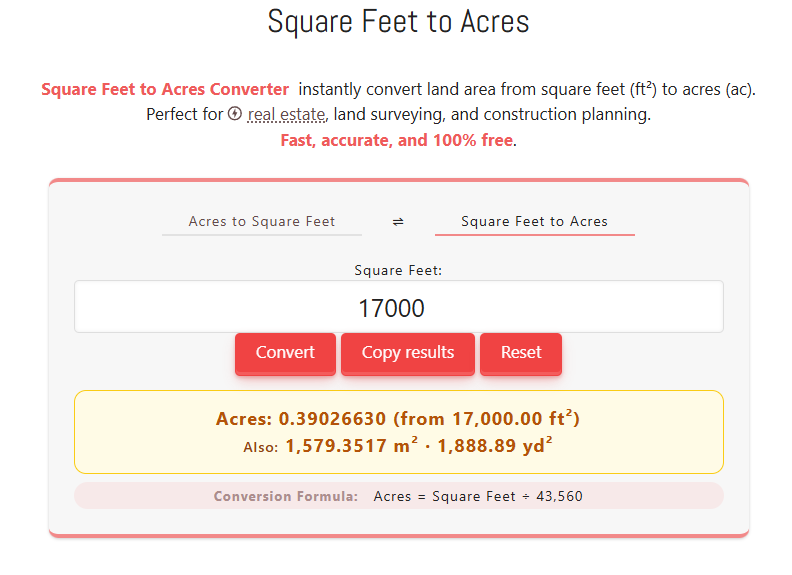The width and height of the screenshot is (792, 575).
Task: Switch to the Acres to Square Feet tab
Action: tap(262, 221)
